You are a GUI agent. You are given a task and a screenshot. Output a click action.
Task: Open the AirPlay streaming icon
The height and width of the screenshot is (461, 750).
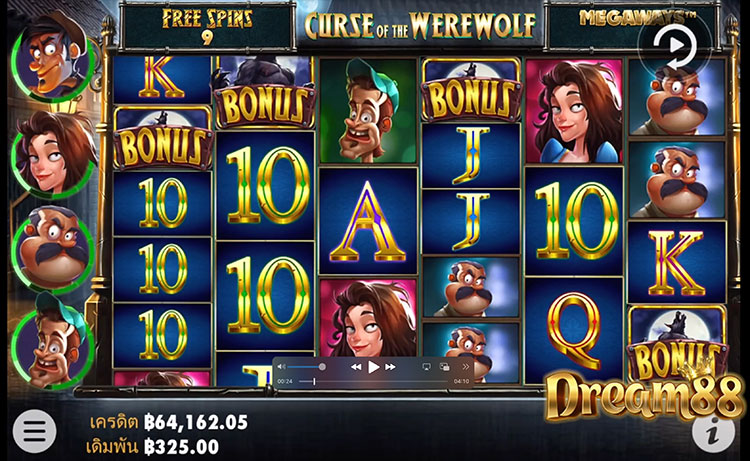point(426,367)
